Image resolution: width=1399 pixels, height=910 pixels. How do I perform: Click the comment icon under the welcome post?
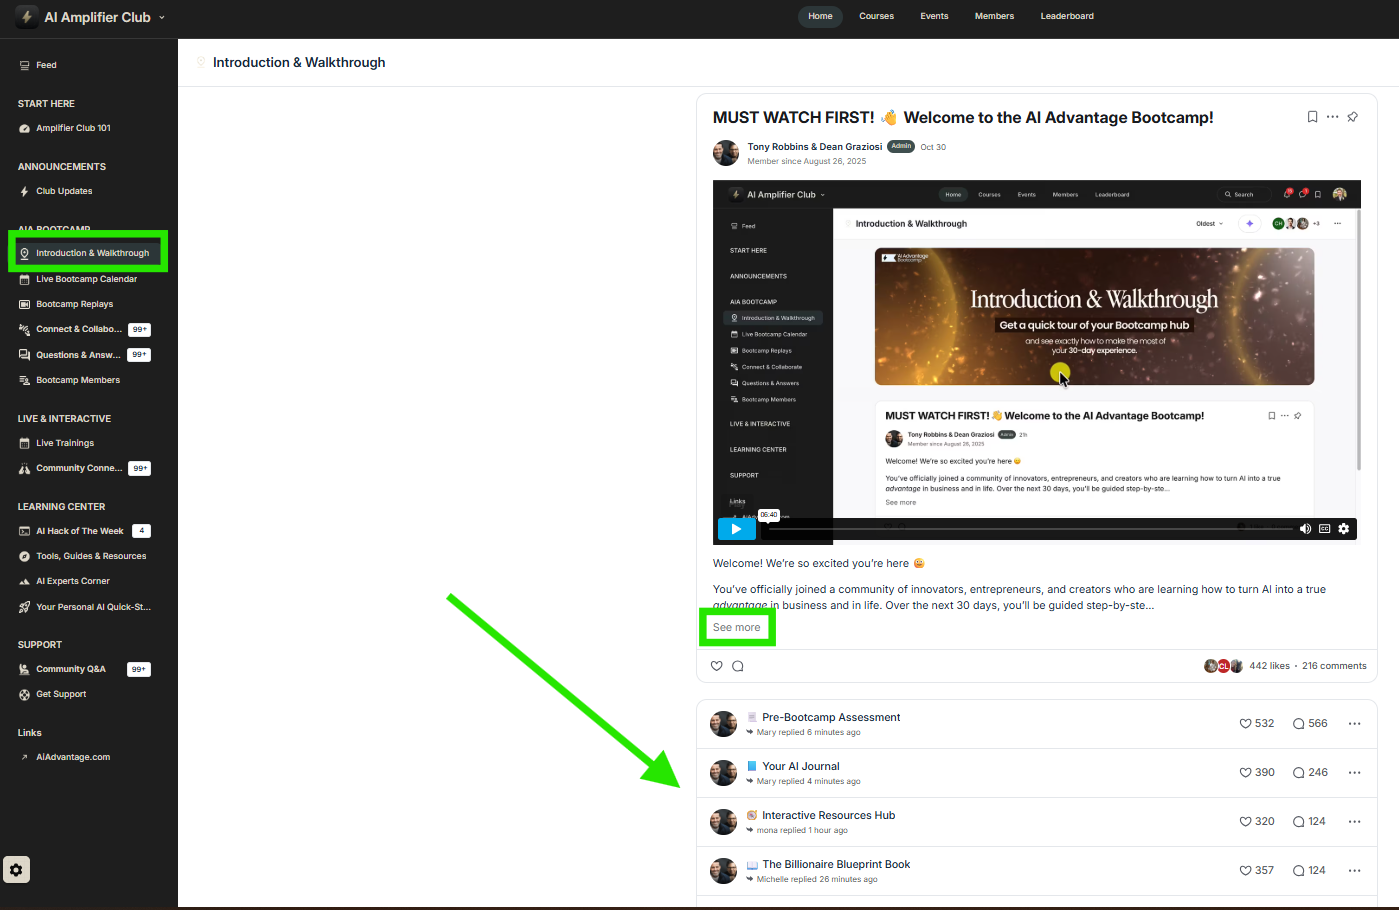738,666
